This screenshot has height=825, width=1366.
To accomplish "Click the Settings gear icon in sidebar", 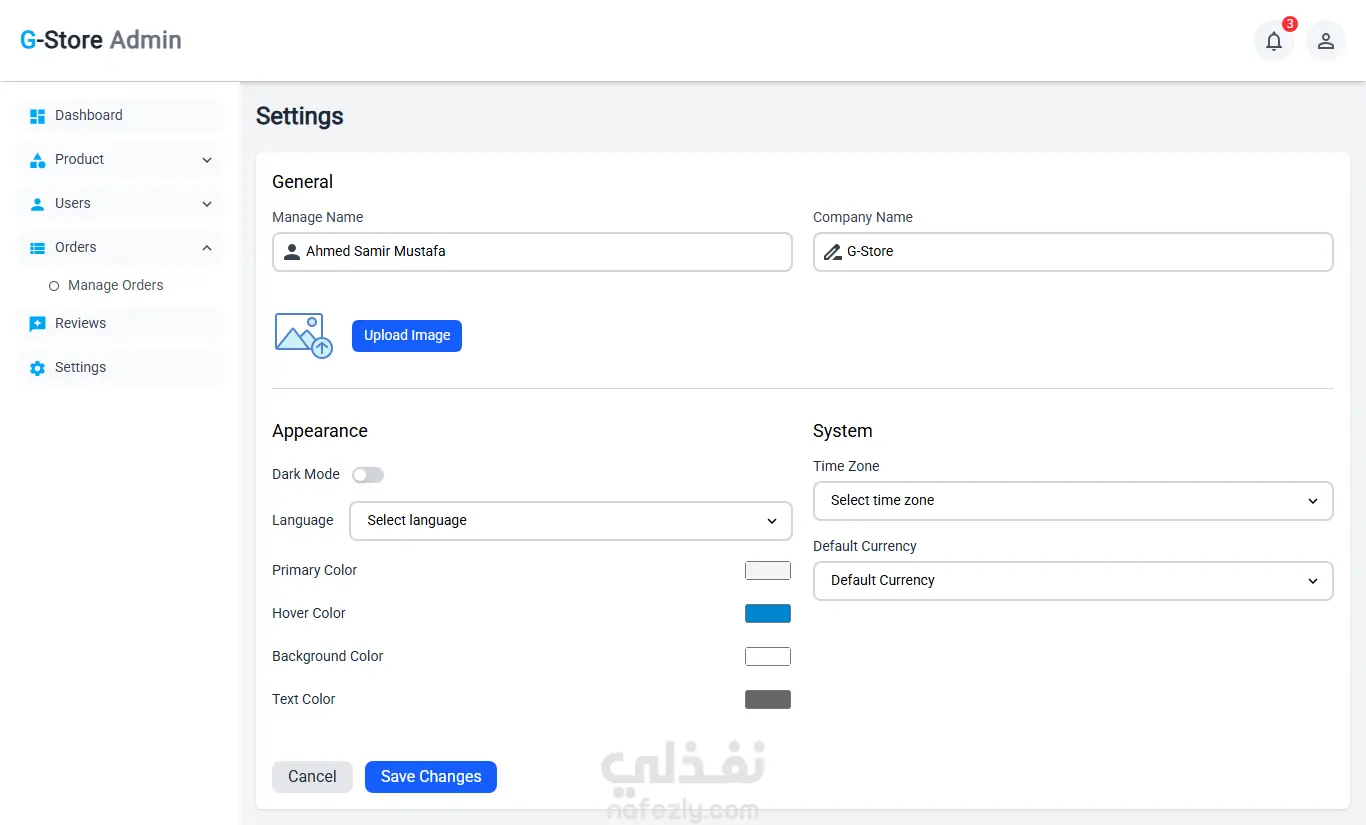I will coord(38,368).
